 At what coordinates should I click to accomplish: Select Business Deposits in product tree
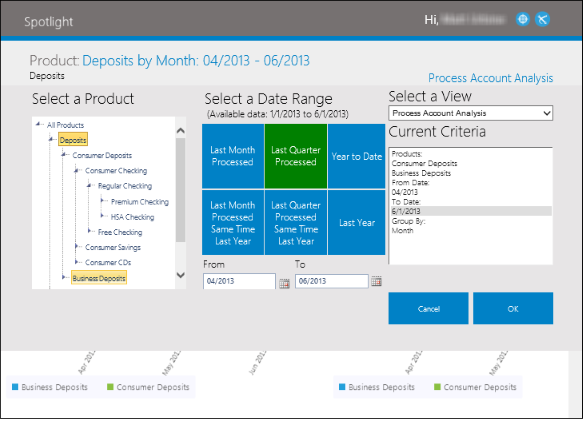coord(99,278)
